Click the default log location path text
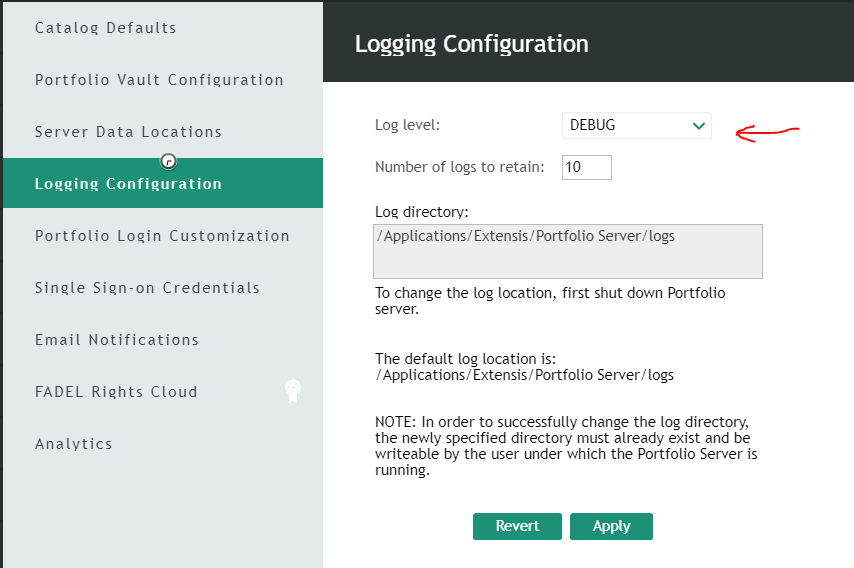 [x=524, y=375]
